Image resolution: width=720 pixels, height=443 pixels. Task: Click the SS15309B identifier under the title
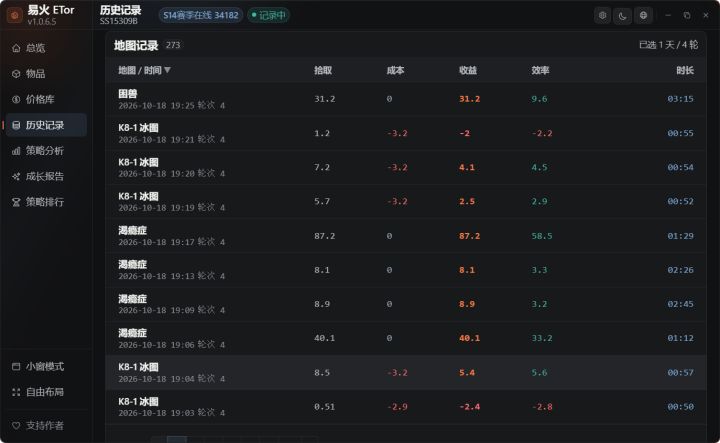coord(118,21)
